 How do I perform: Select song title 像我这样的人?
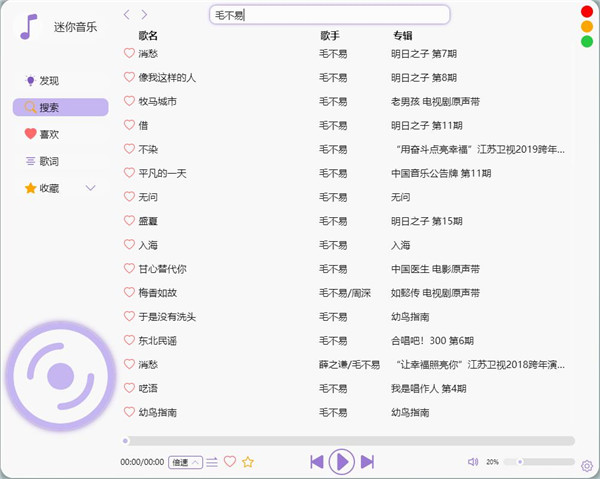click(167, 78)
